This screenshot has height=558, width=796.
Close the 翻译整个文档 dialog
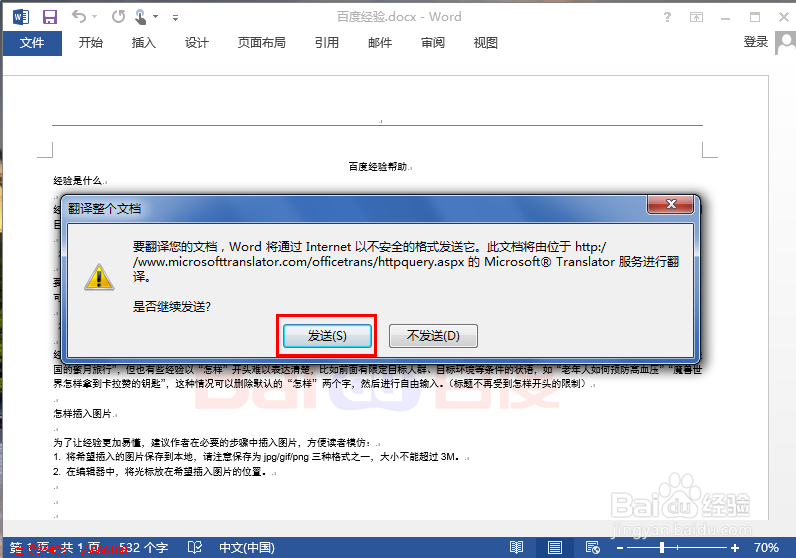[671, 204]
